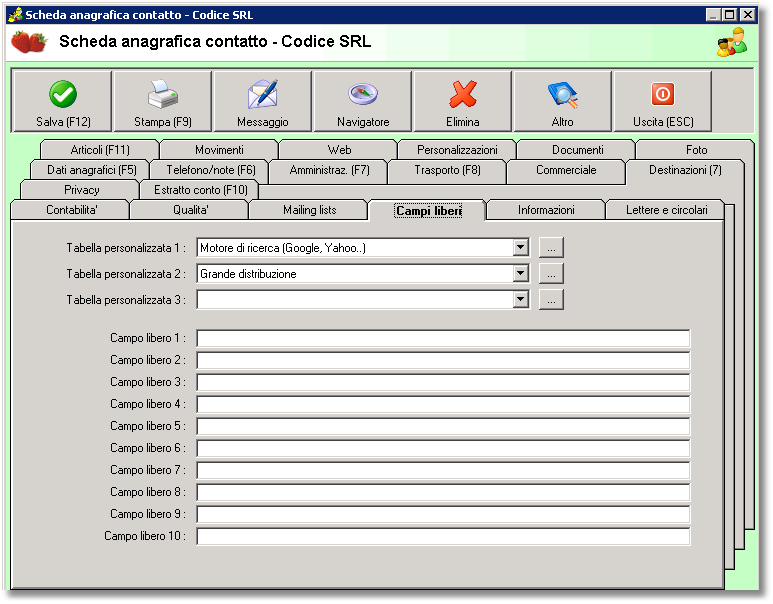Image resolution: width=773 pixels, height=604 pixels.
Task: Select the Web tab
Action: pyautogui.click(x=339, y=149)
